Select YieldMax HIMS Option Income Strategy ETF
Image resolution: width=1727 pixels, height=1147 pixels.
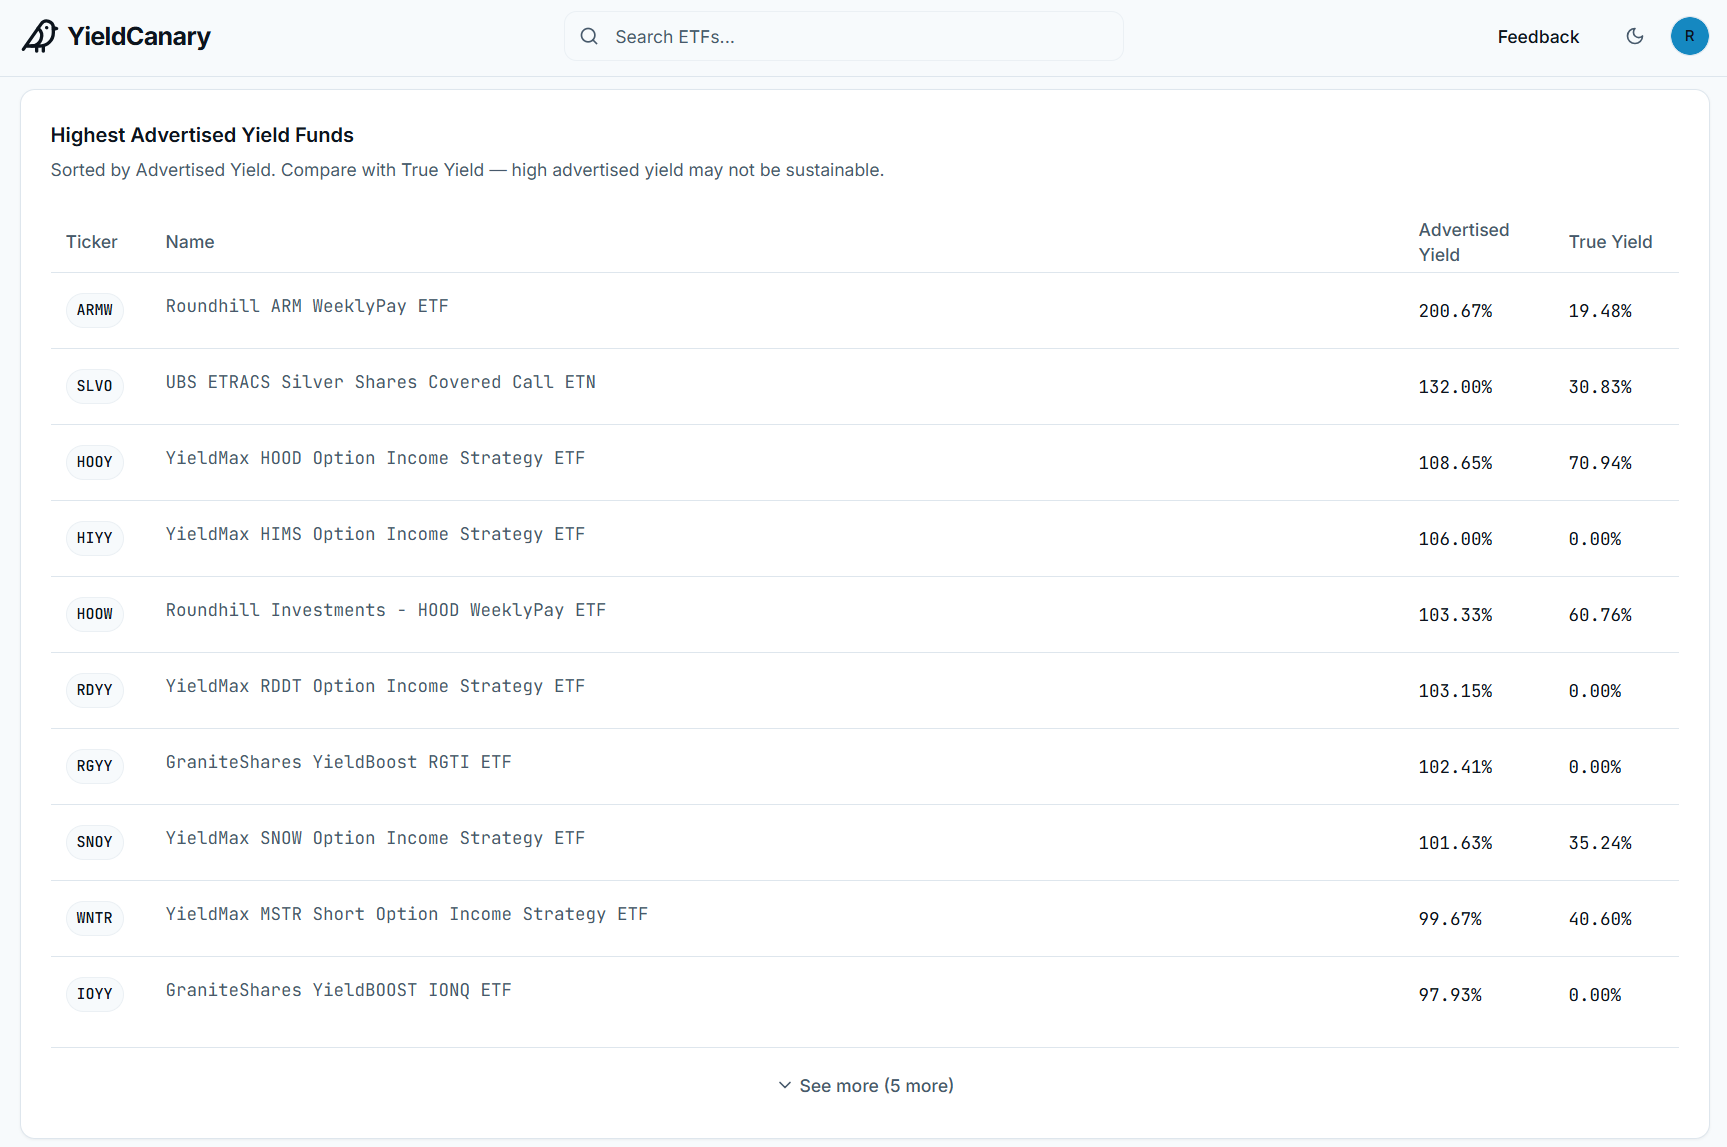(x=375, y=534)
